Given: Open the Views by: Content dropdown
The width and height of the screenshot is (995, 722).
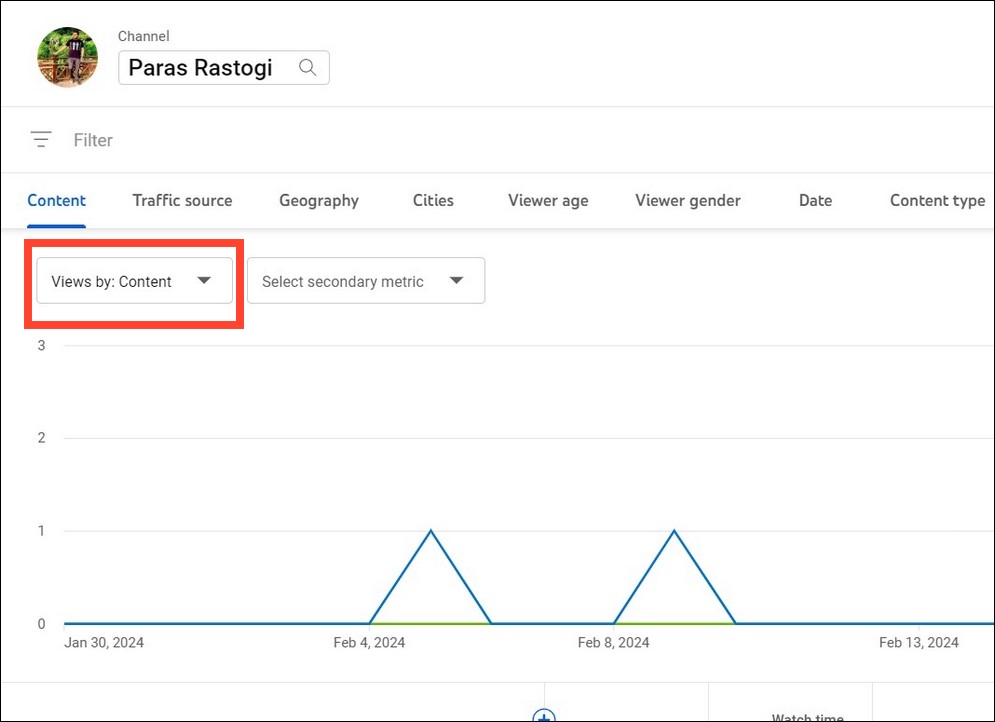Looking at the screenshot, I should click(x=134, y=281).
